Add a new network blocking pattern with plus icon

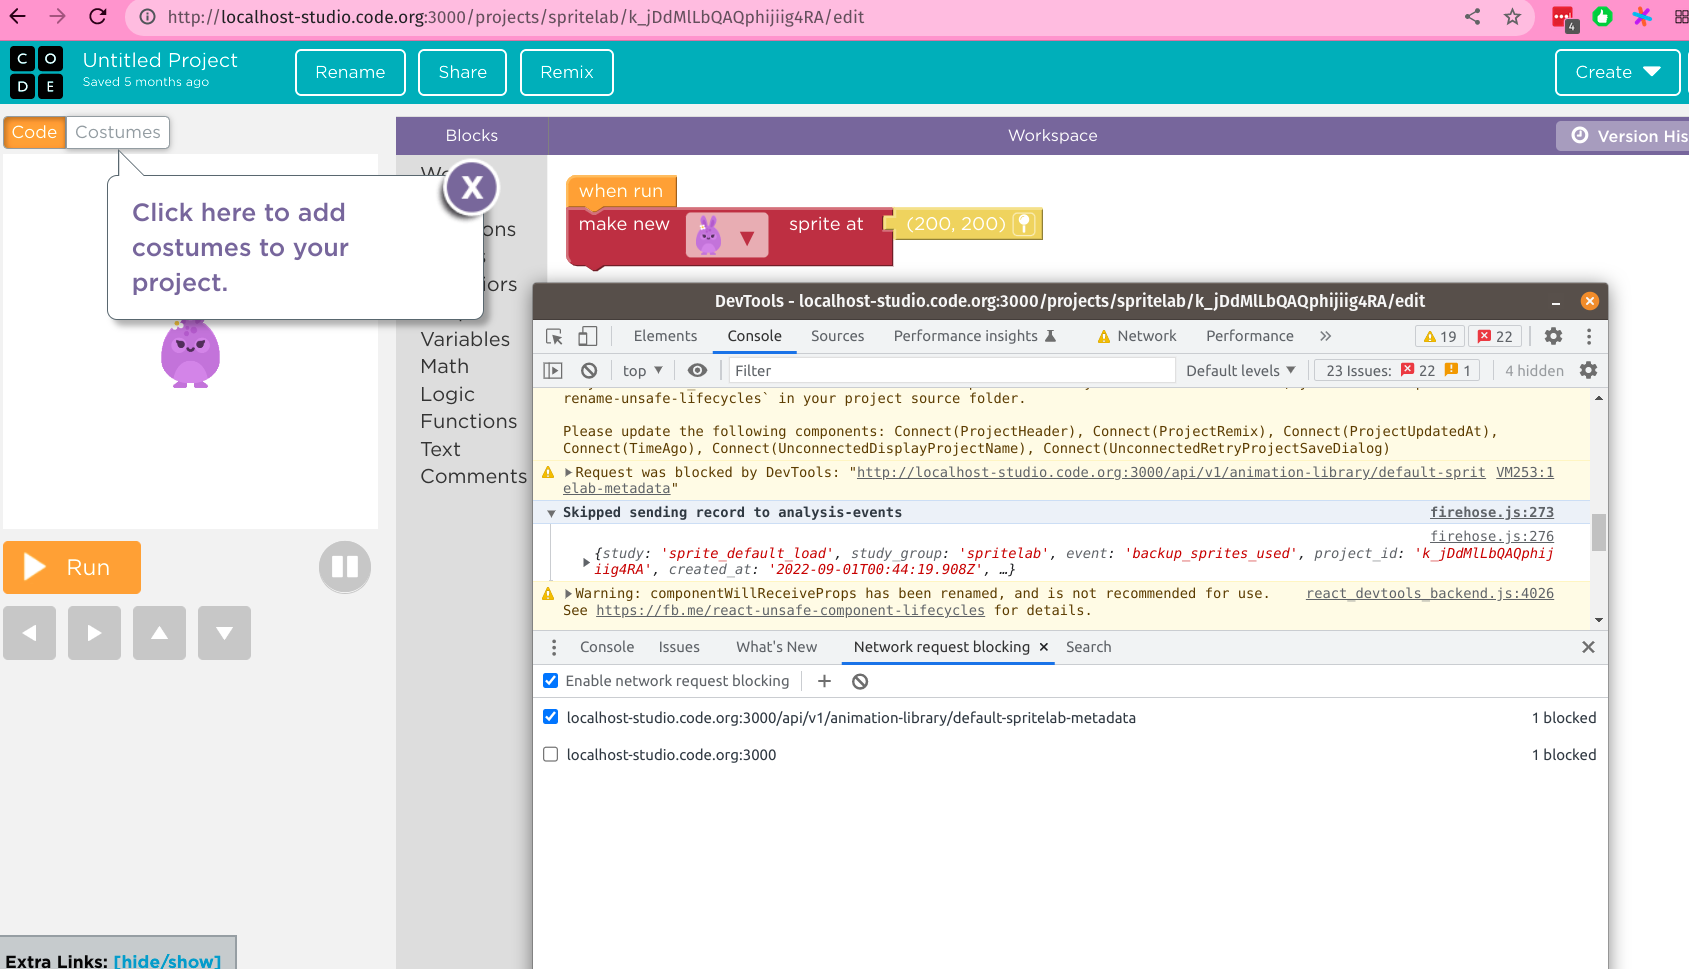824,681
